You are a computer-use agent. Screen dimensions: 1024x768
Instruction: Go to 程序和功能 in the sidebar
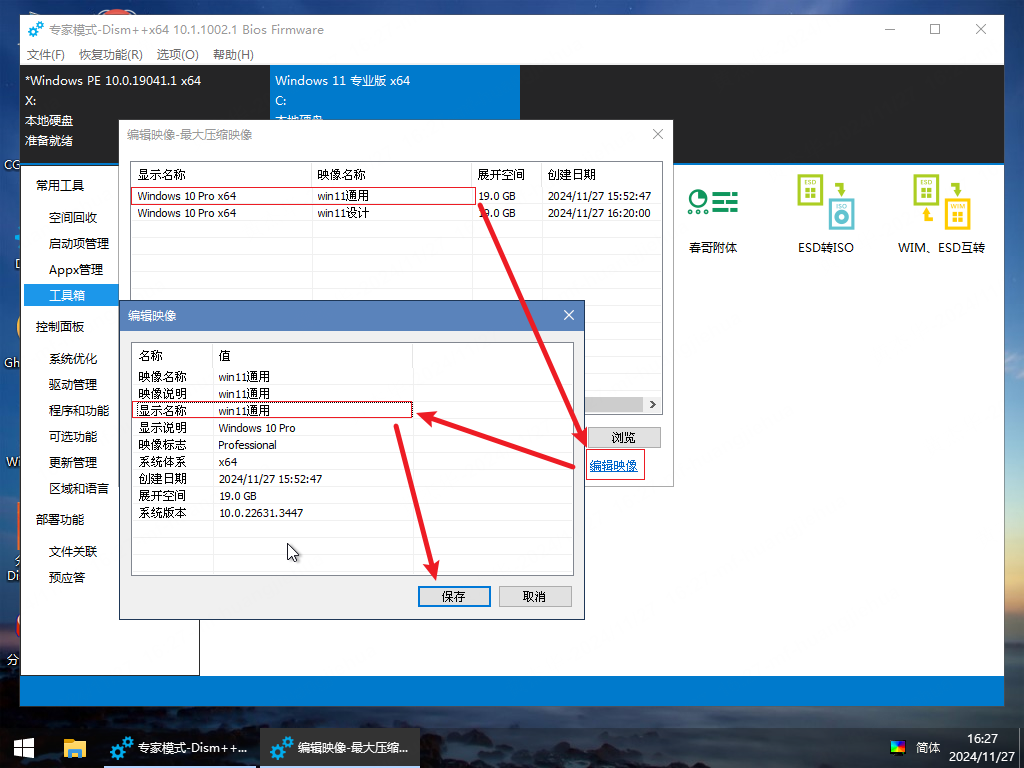(78, 410)
